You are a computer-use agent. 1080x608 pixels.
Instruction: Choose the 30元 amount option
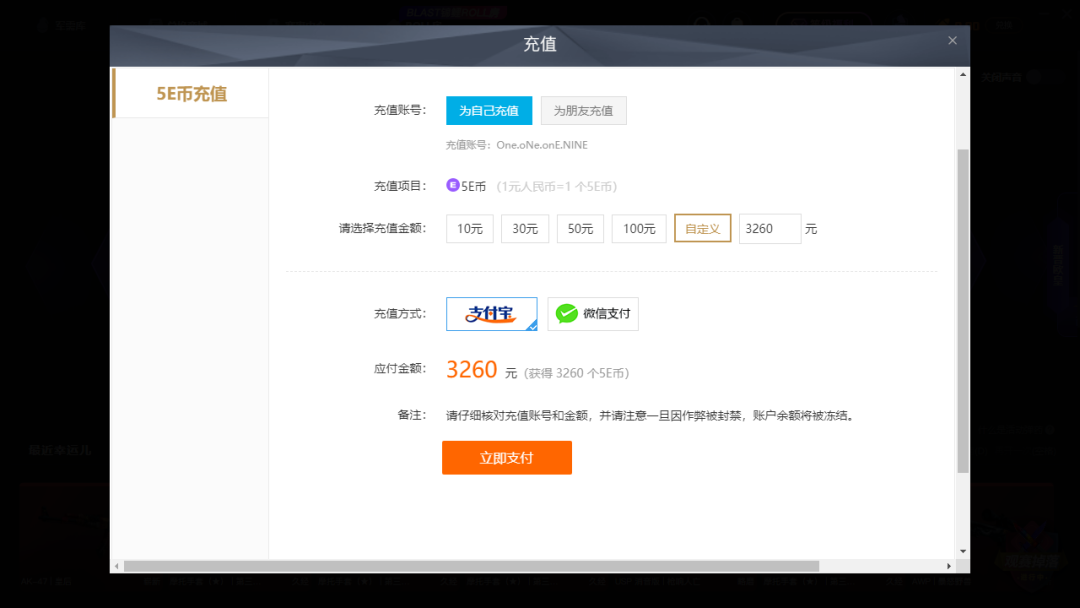525,229
